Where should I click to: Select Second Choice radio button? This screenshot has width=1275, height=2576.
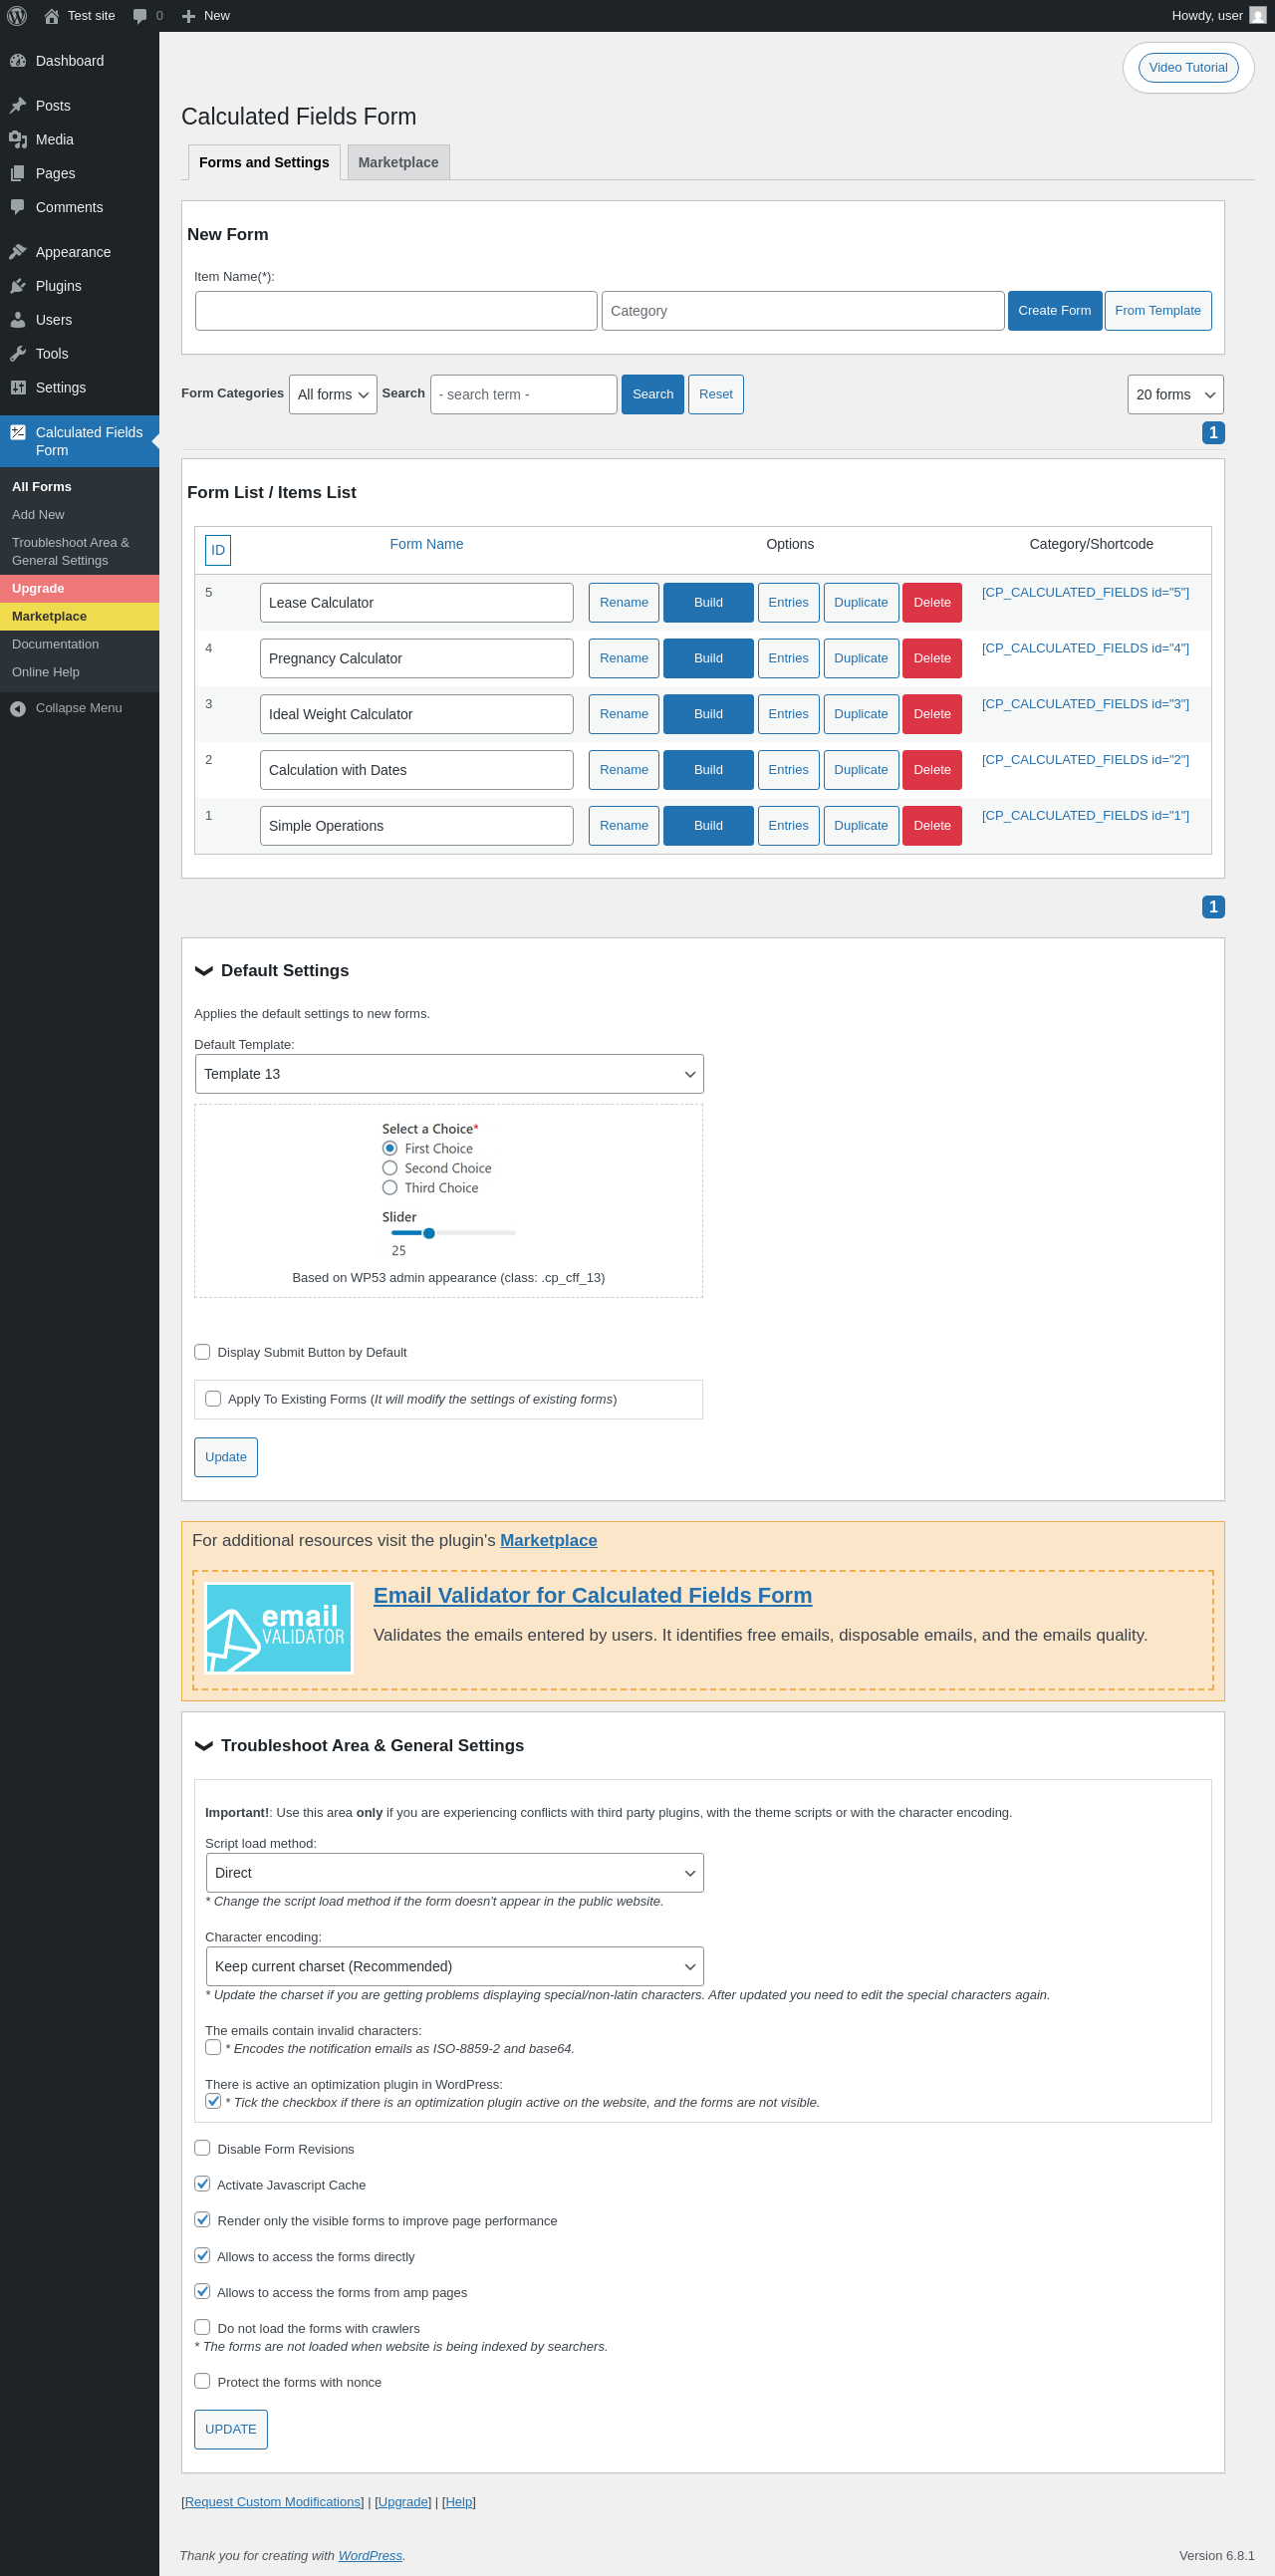pyautogui.click(x=390, y=1168)
